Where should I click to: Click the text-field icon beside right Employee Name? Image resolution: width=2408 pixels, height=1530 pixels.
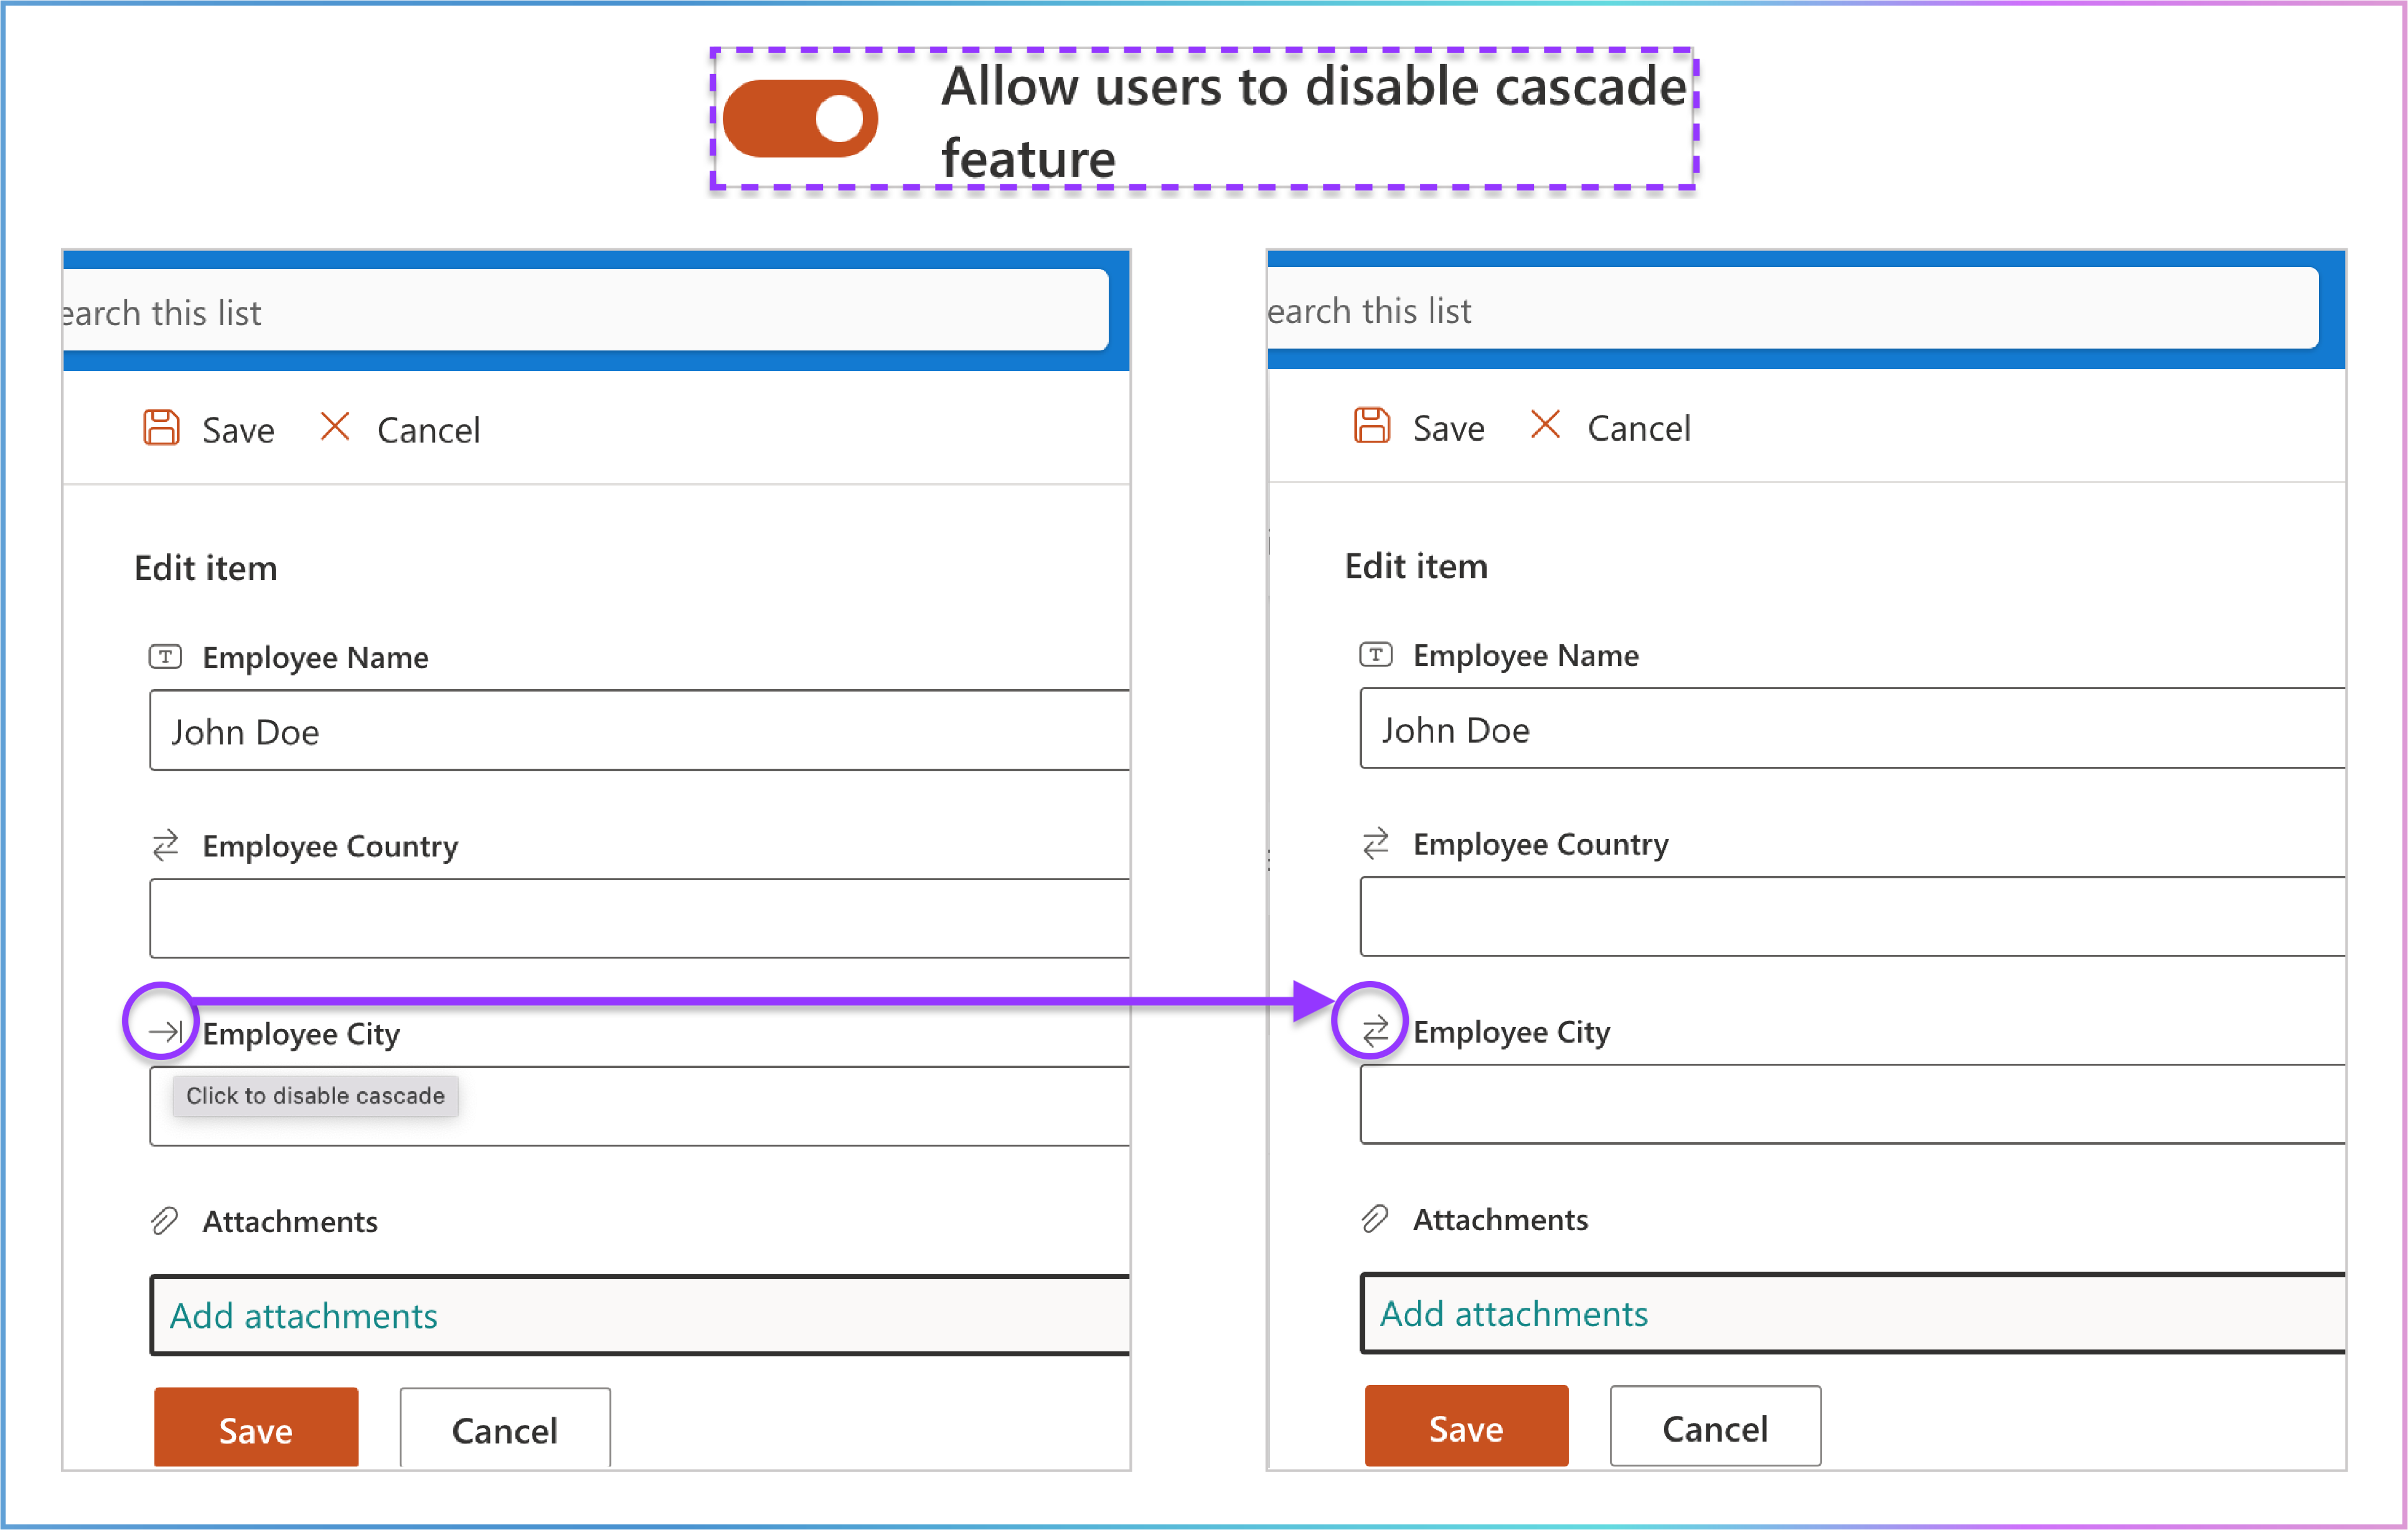click(1375, 655)
